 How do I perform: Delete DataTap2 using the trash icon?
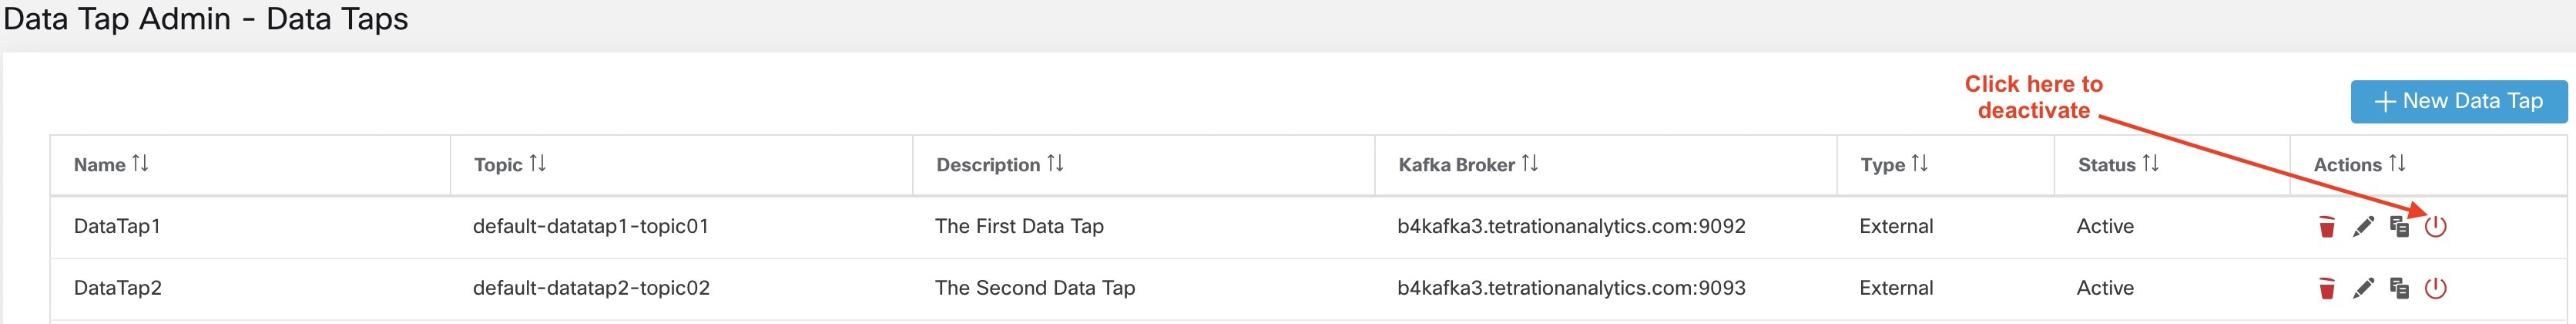click(2327, 289)
